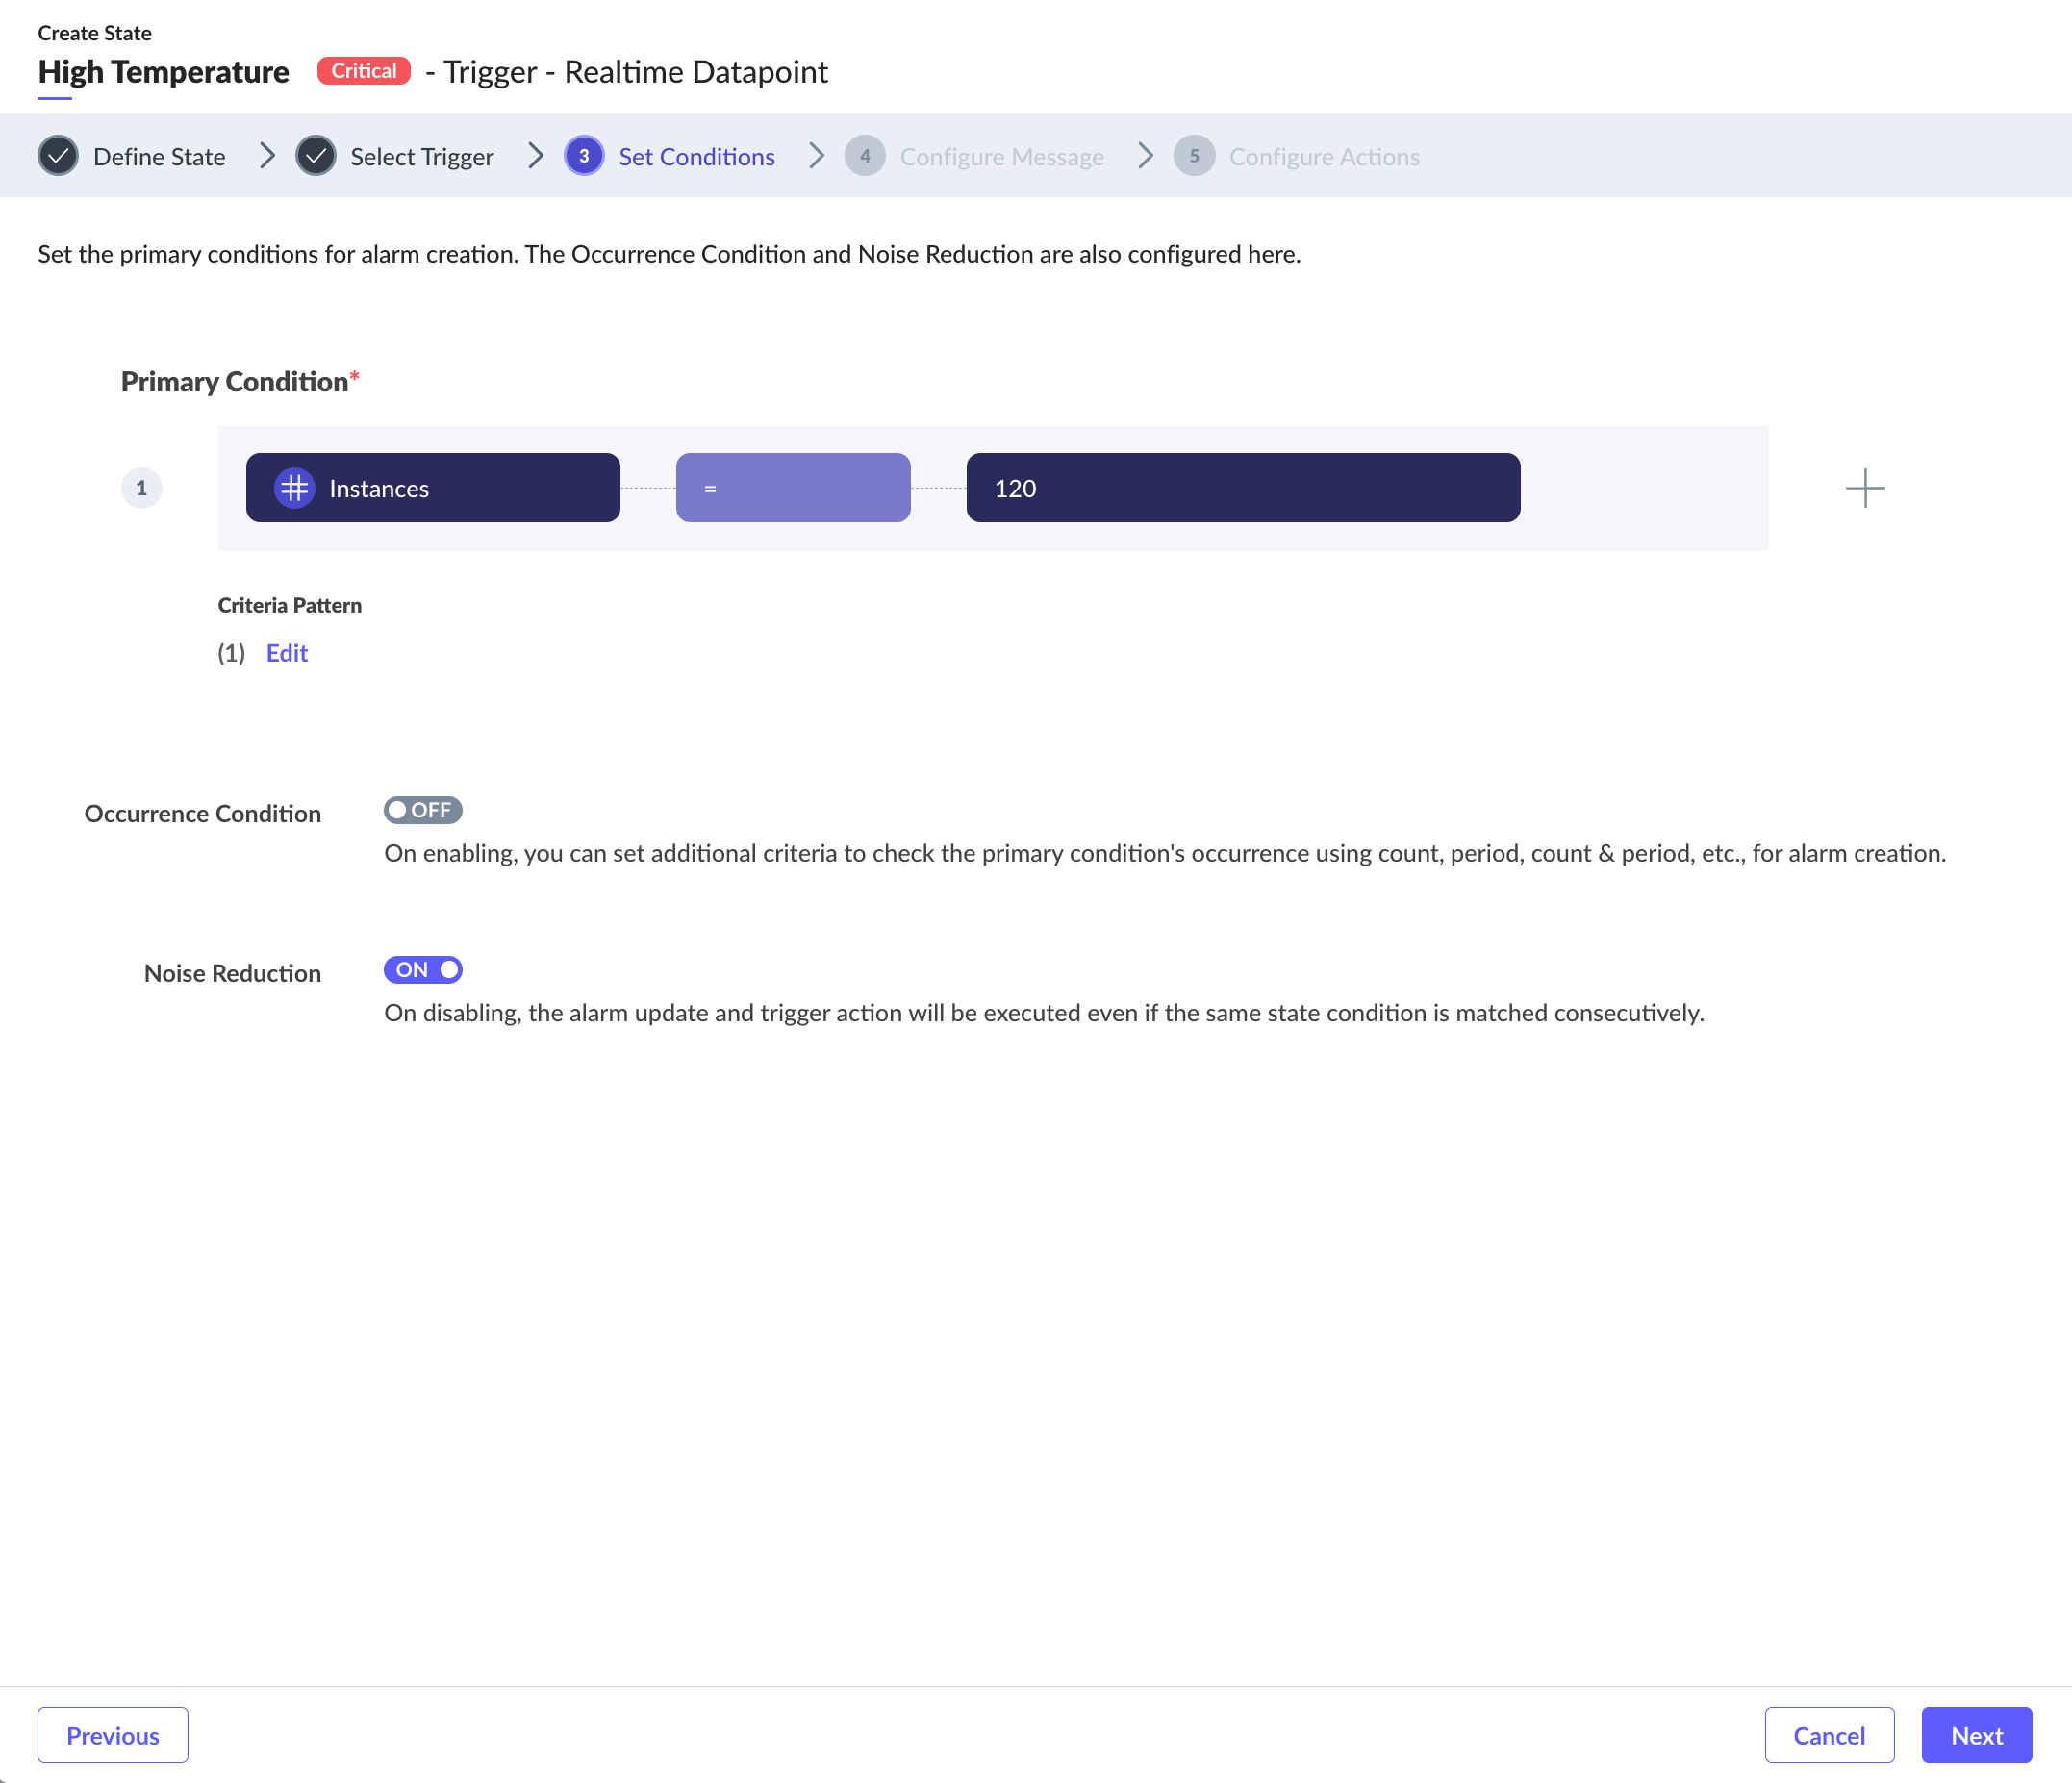Click the Next button
Screen dimensions: 2072x1783
click(x=1976, y=1735)
